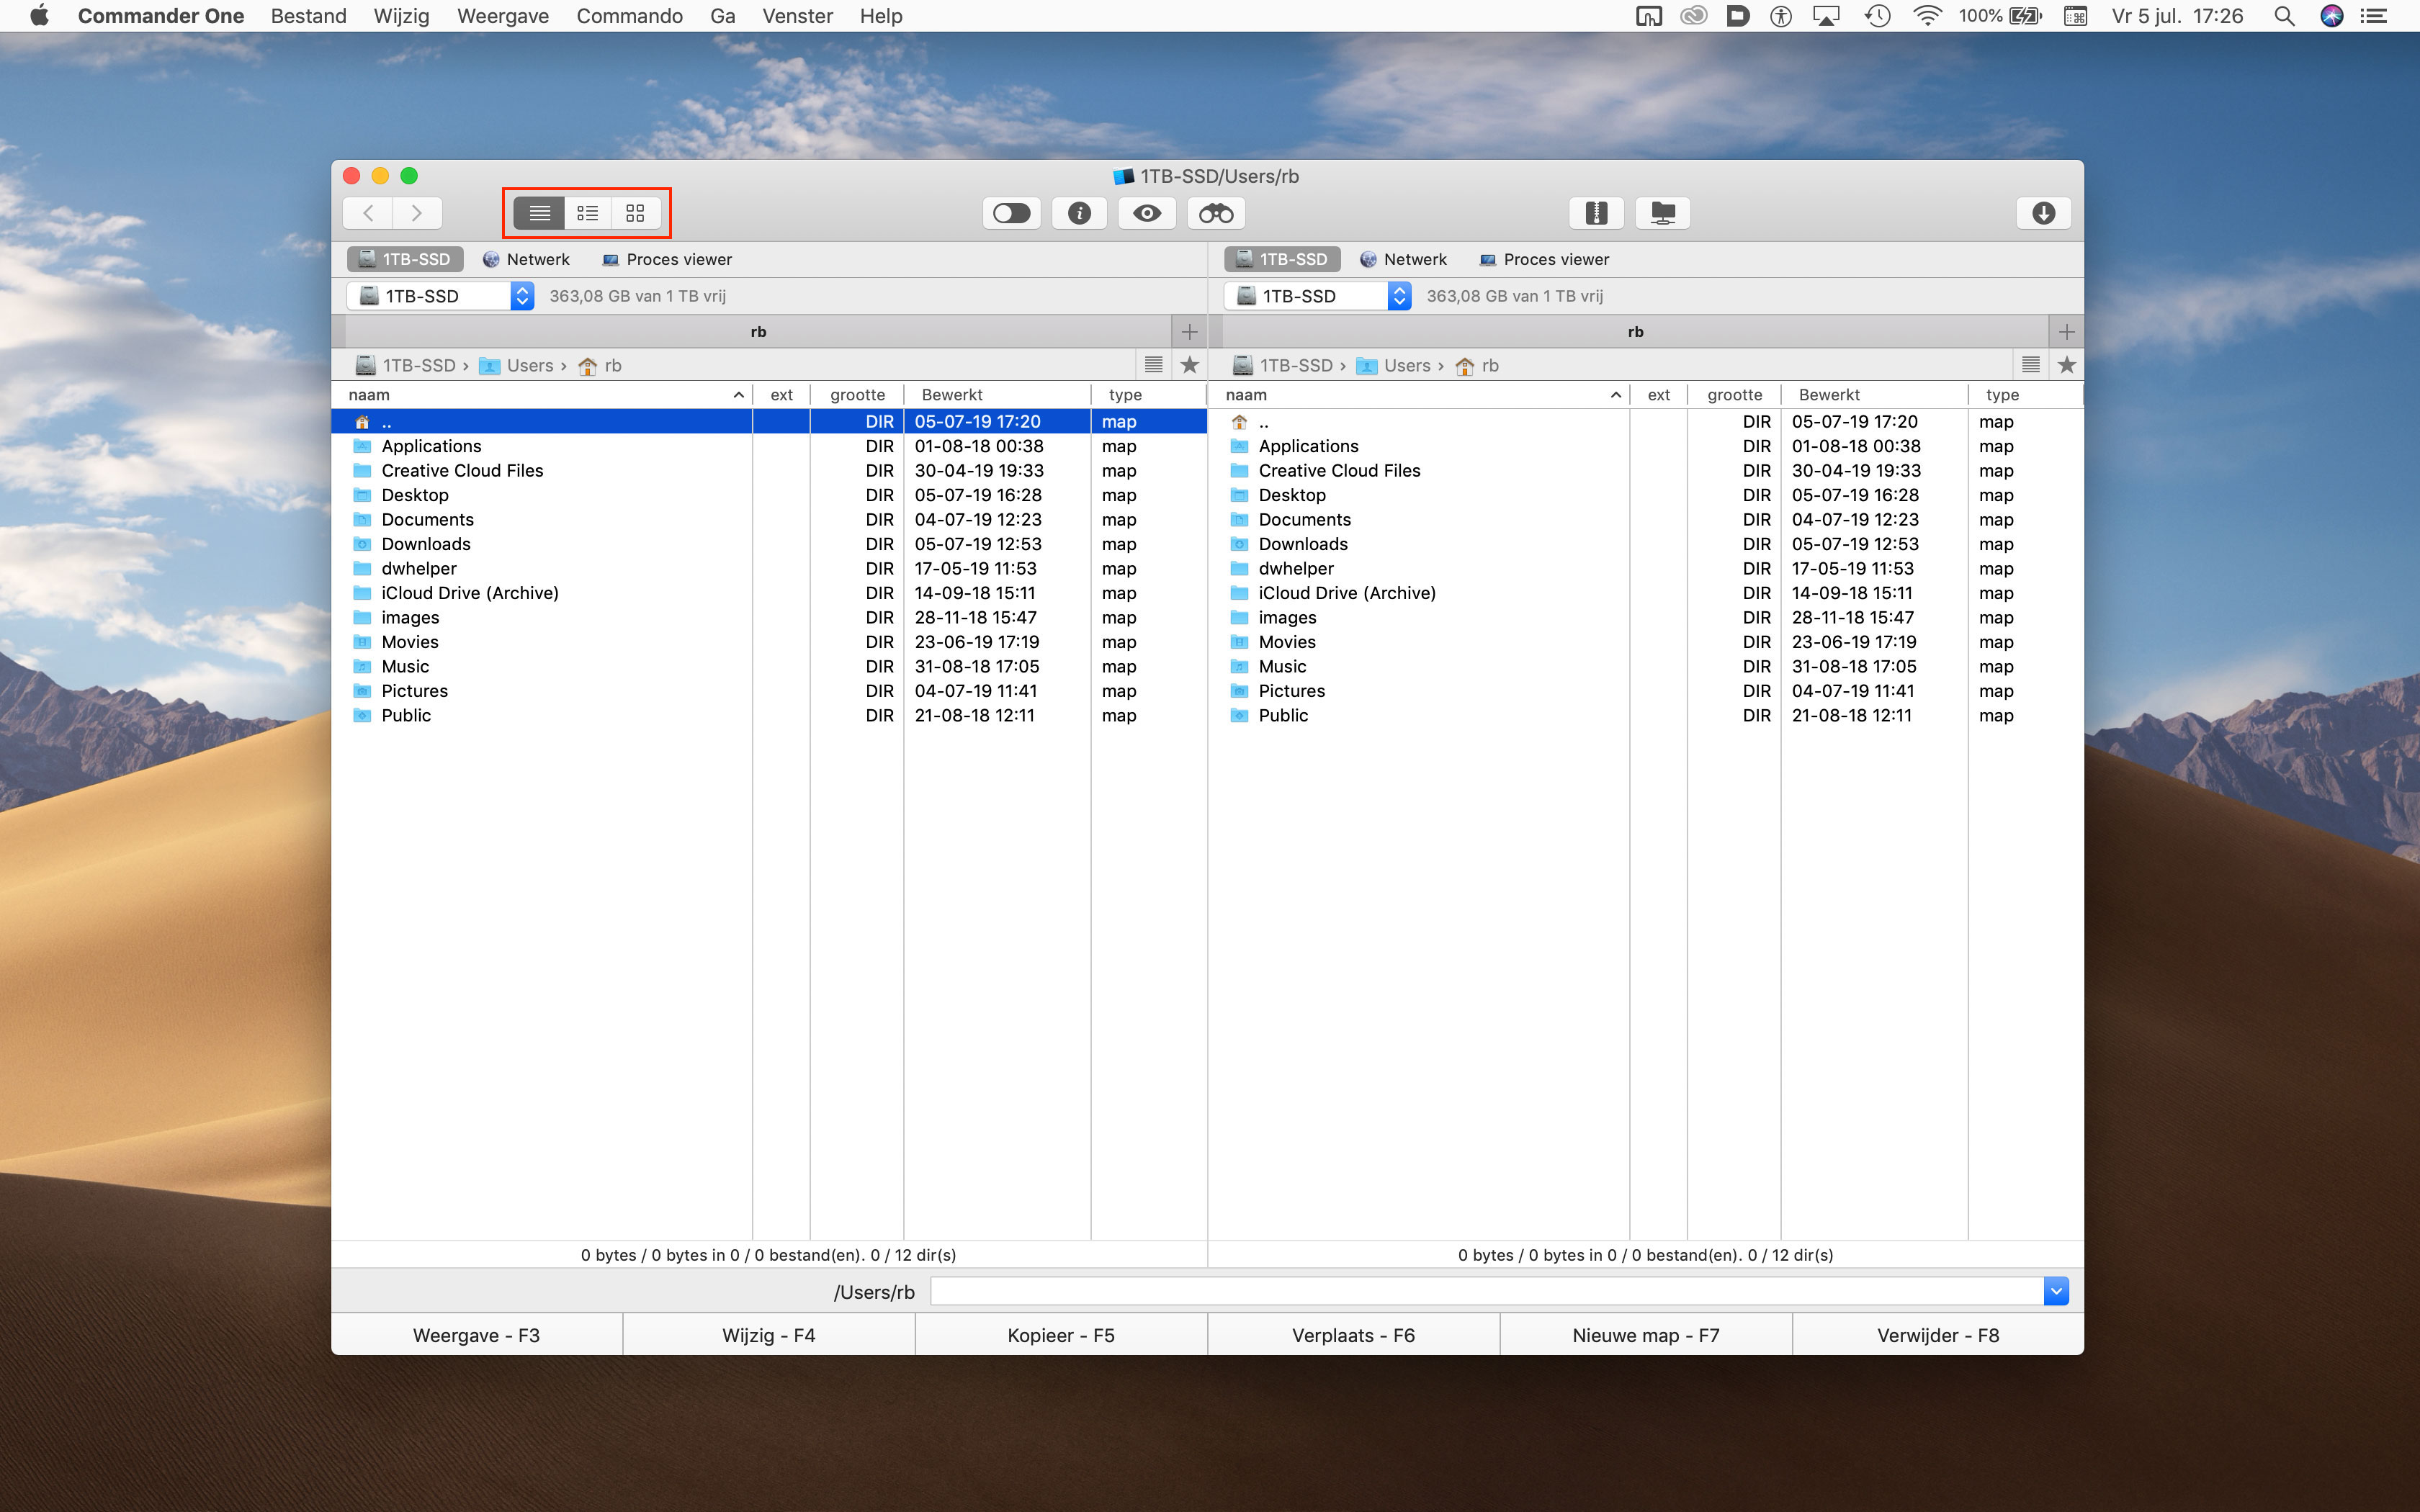The width and height of the screenshot is (2420, 1512).
Task: Select Netwerk in right panel
Action: (1403, 259)
